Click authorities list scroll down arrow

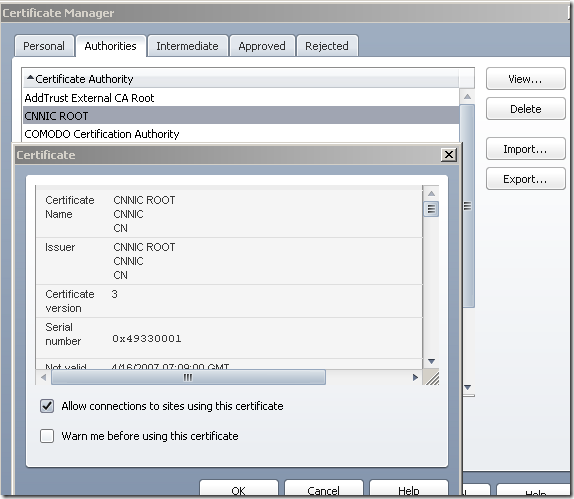click(467, 387)
